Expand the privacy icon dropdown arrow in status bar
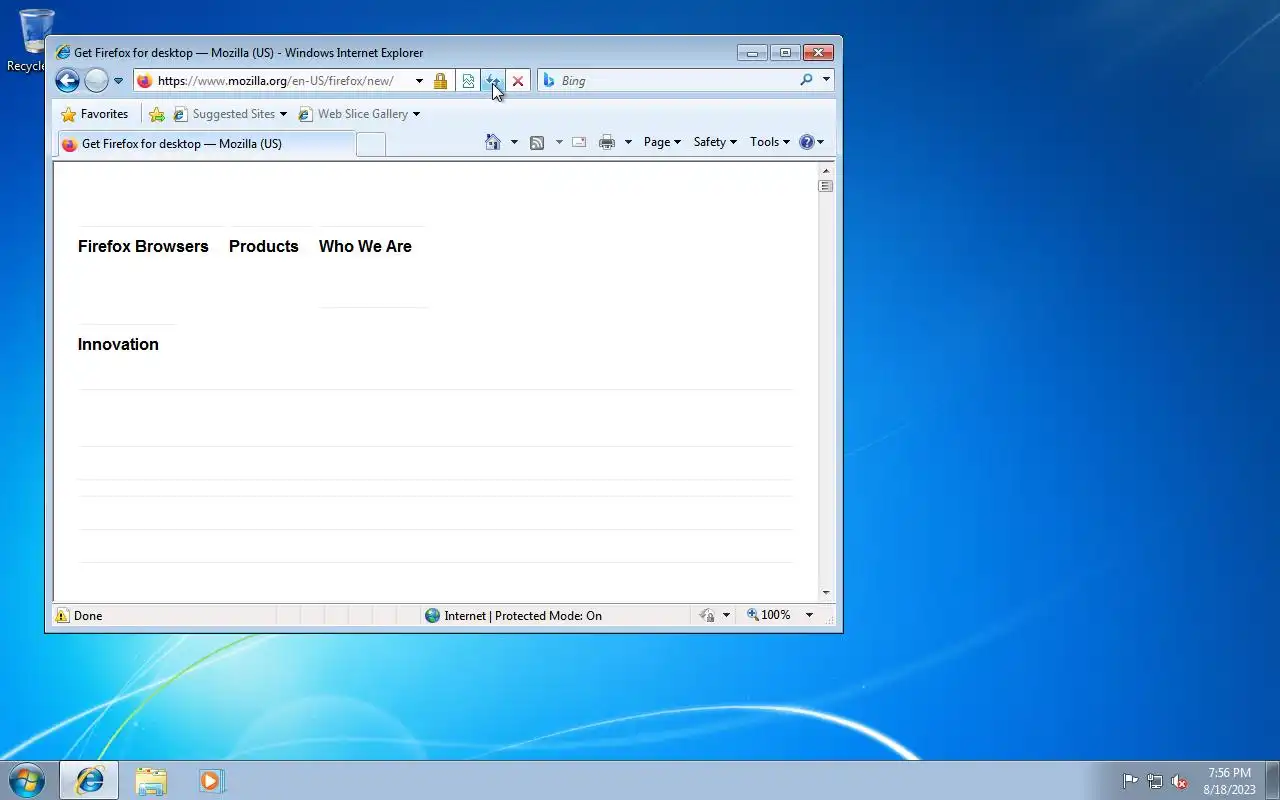Image resolution: width=1280 pixels, height=800 pixels. [727, 616]
